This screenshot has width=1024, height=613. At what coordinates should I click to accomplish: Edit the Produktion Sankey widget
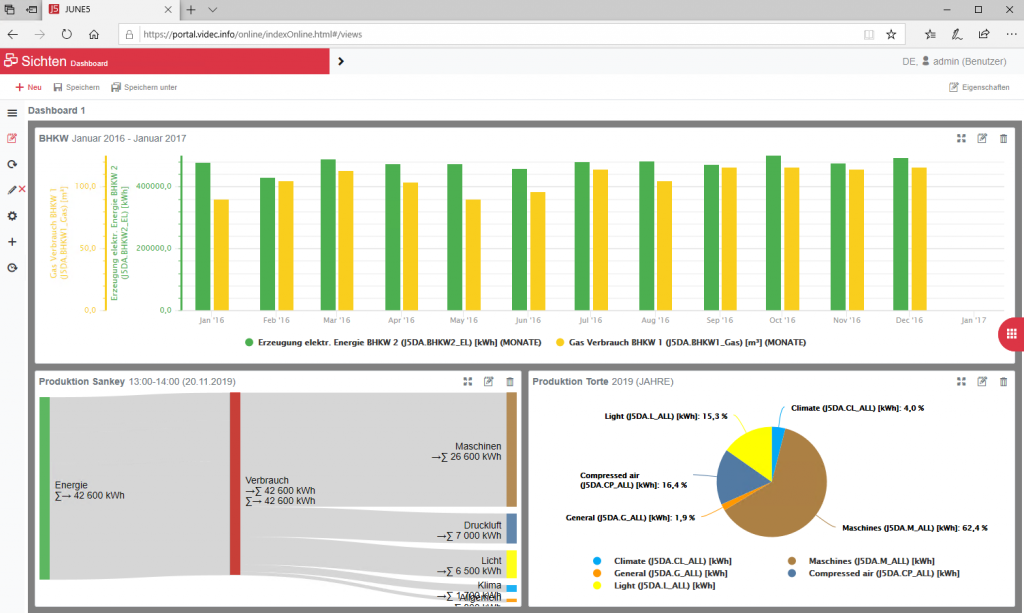[x=489, y=381]
